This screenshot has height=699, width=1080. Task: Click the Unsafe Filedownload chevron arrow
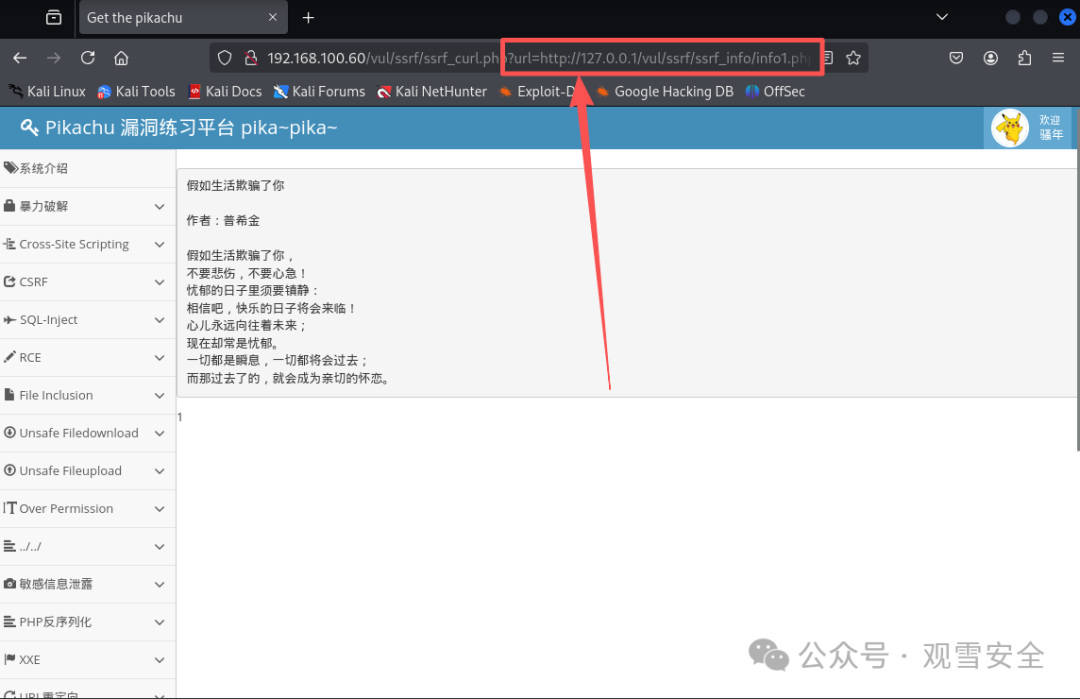point(160,433)
